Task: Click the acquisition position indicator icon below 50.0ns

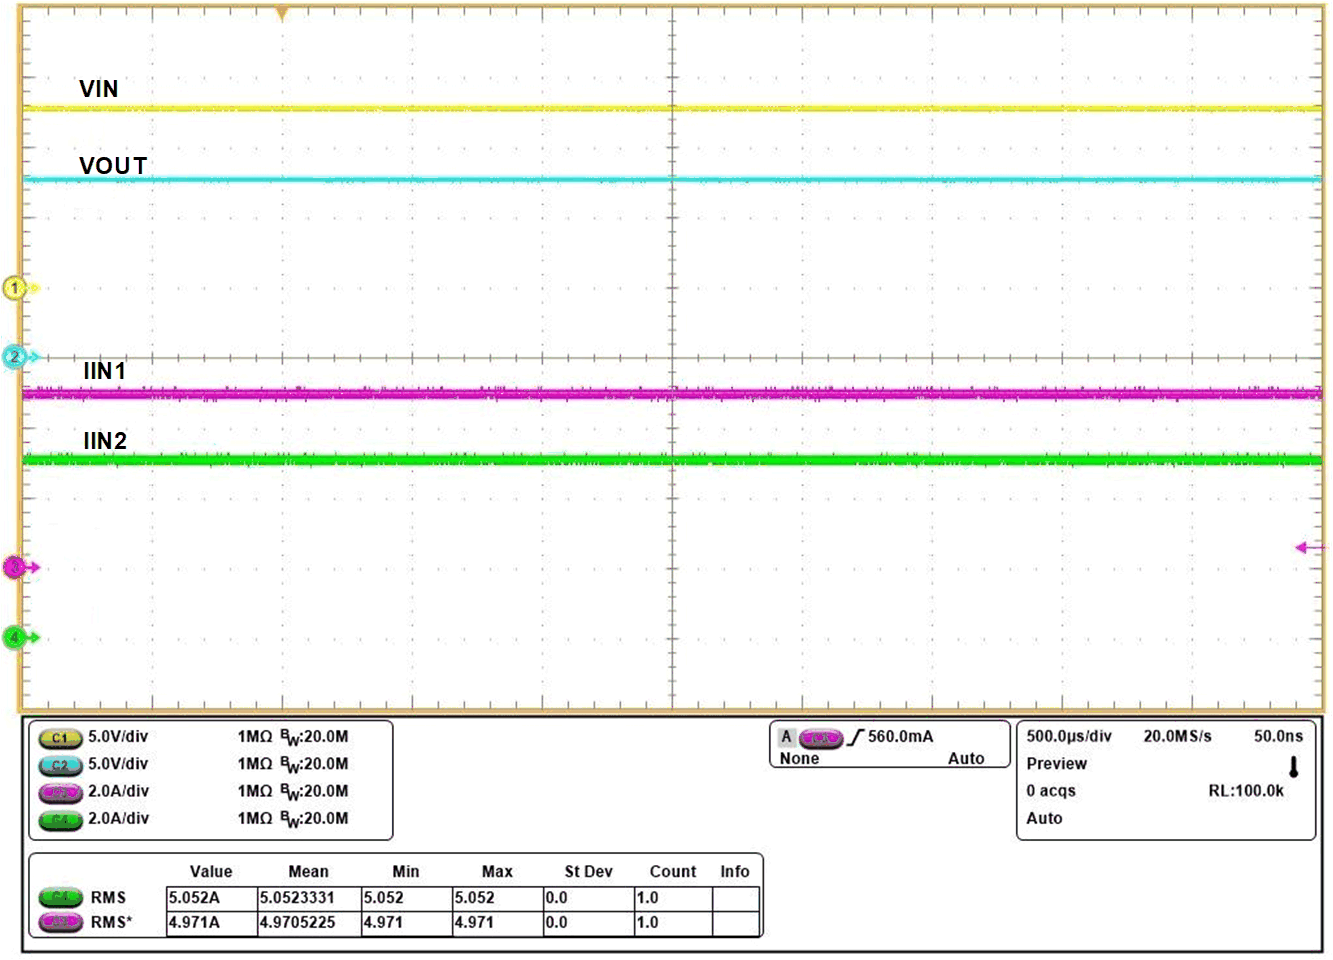Action: point(1293,767)
